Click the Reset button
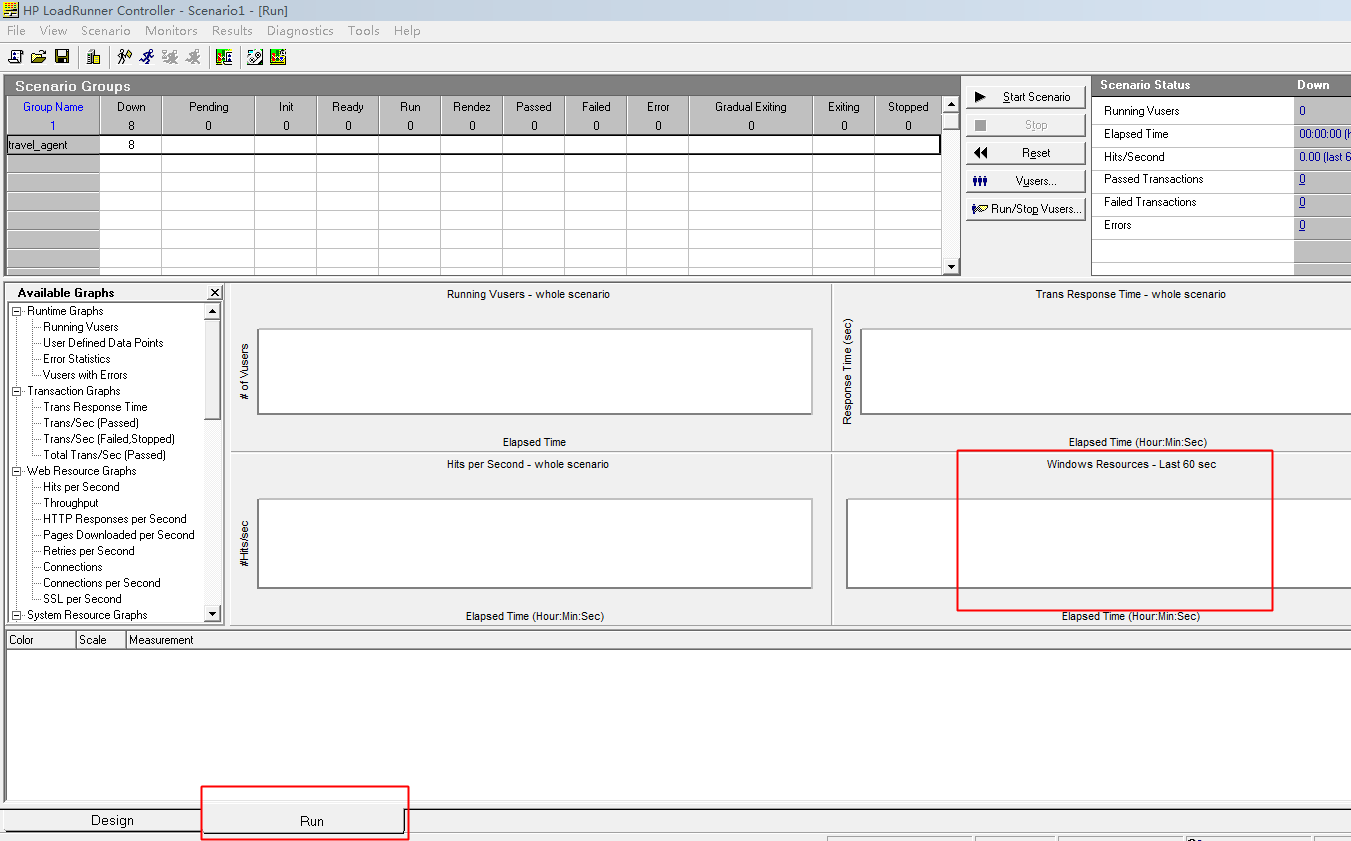The image size is (1351, 841). pos(1026,153)
